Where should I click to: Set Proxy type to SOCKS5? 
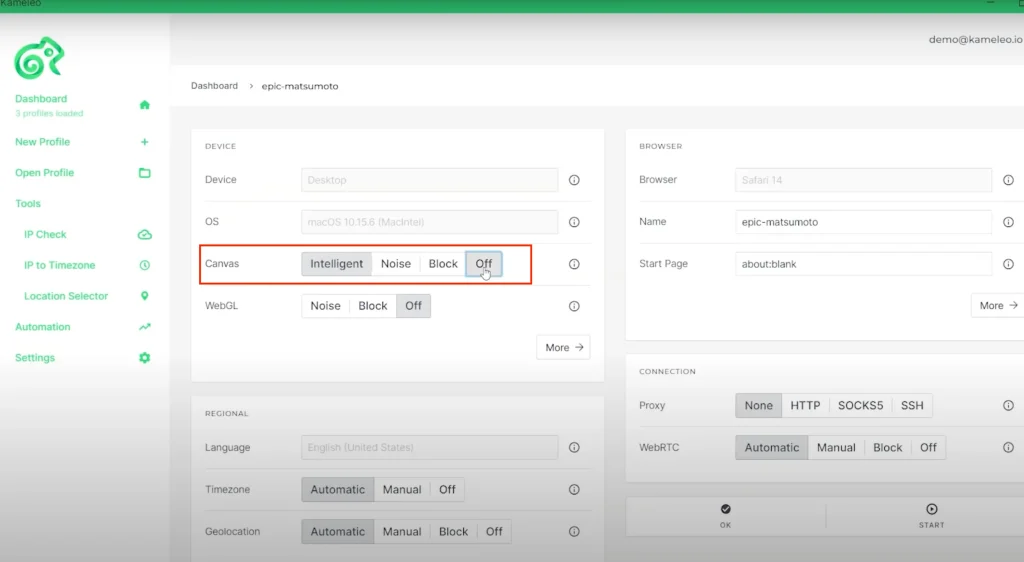pos(860,405)
